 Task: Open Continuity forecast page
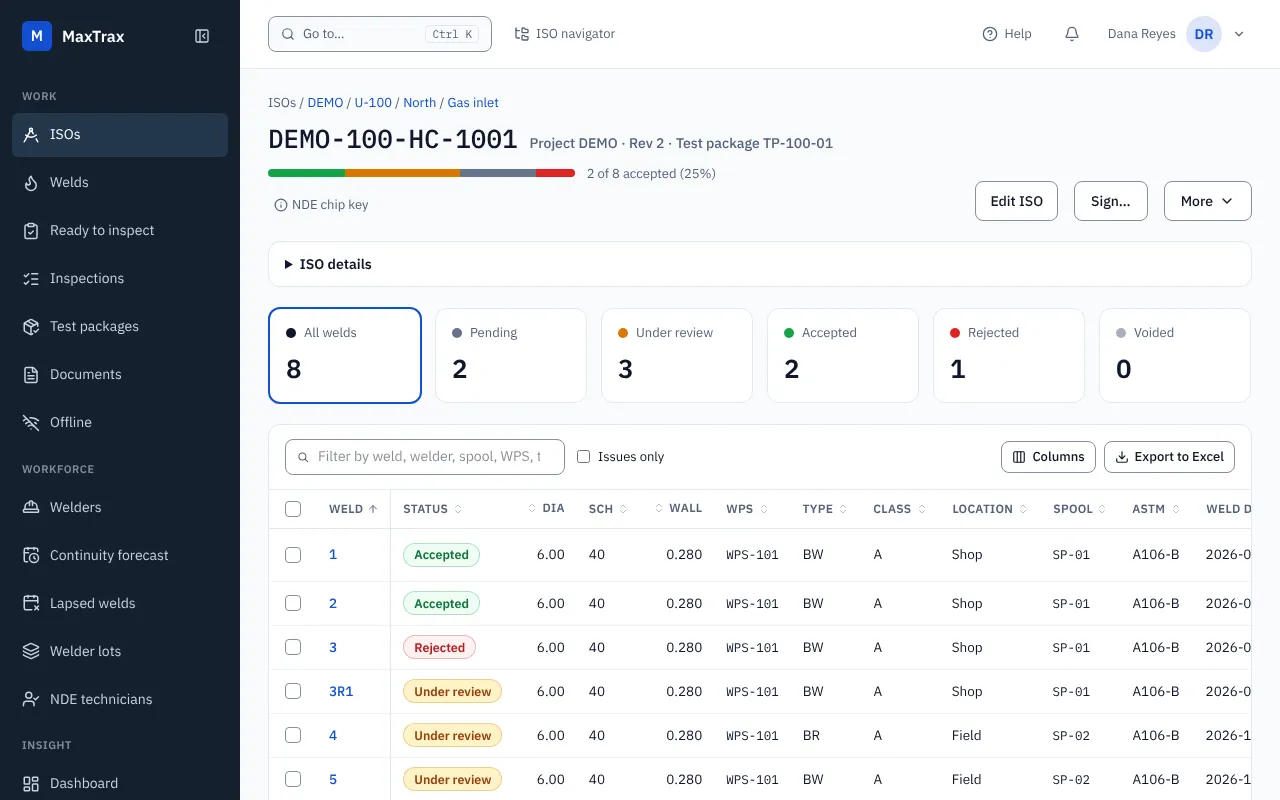[120, 555]
